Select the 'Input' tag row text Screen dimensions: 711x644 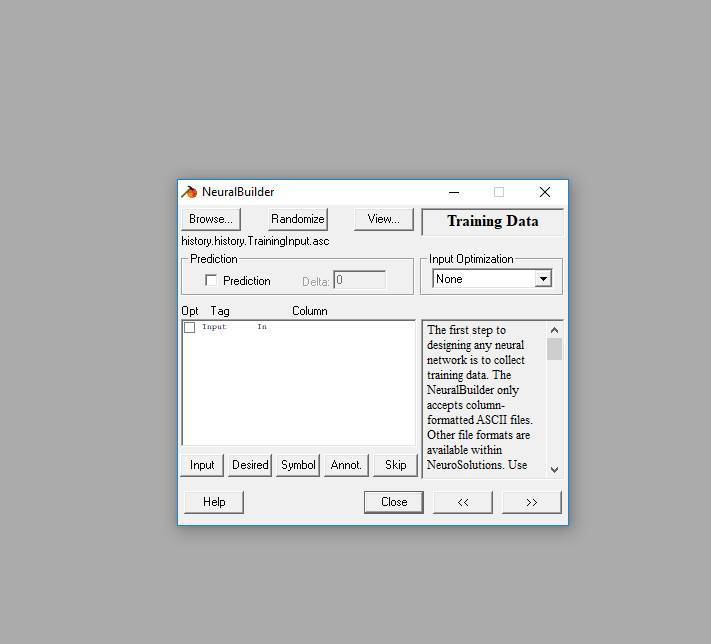click(214, 327)
